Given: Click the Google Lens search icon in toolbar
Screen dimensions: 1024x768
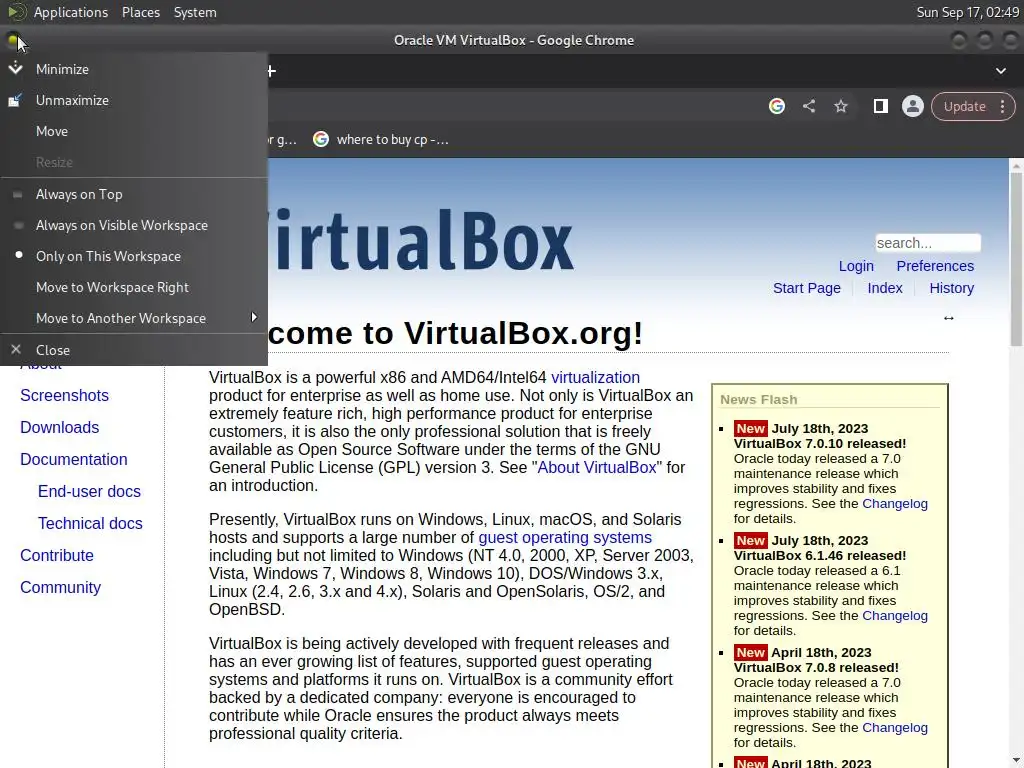Looking at the screenshot, I should pyautogui.click(x=776, y=106).
